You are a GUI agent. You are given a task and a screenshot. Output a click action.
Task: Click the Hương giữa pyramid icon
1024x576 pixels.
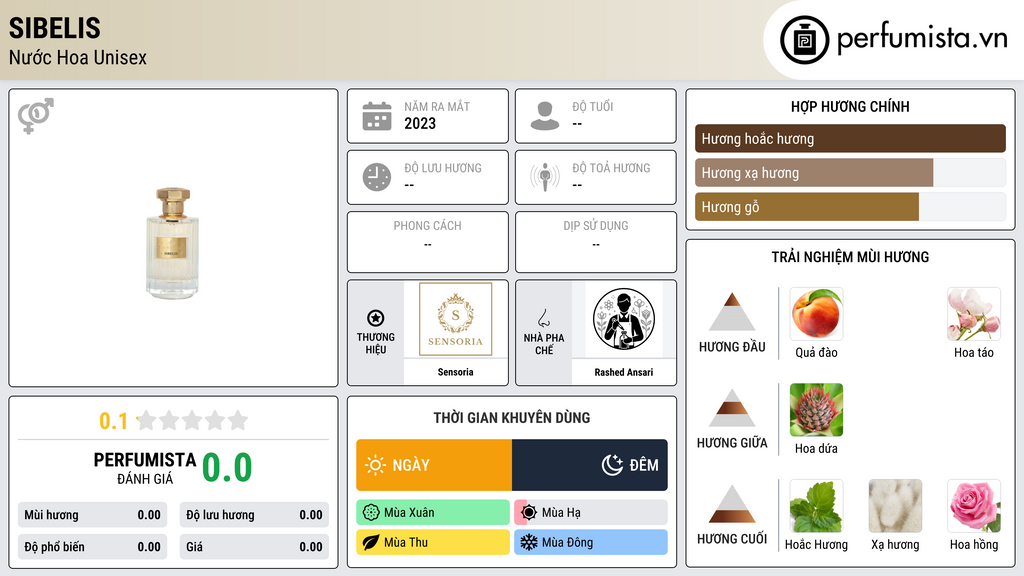[x=732, y=408]
